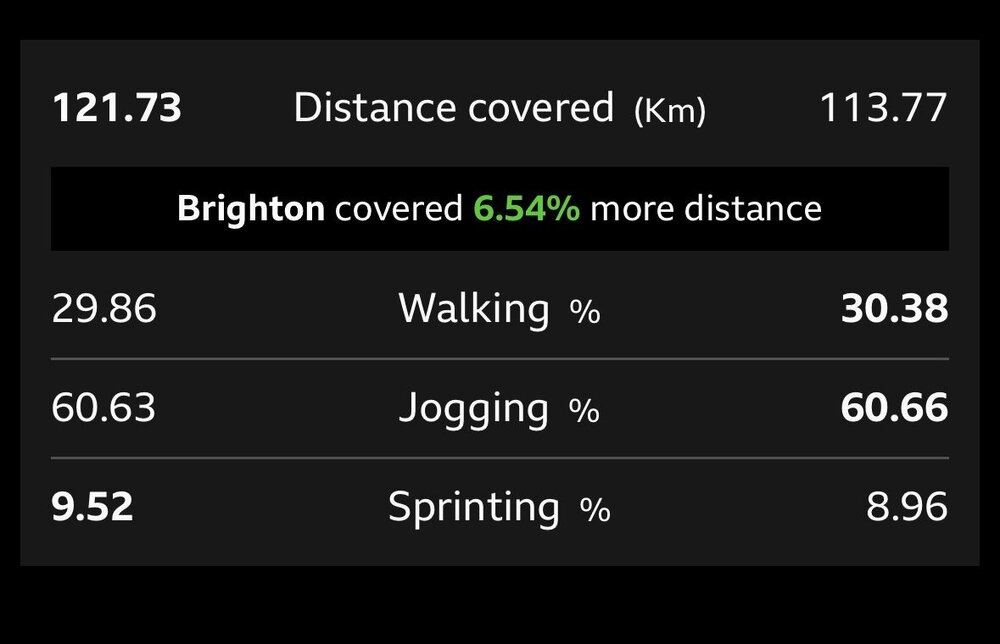Select the green 6.54% figure
This screenshot has height=644, width=1000.
point(527,209)
